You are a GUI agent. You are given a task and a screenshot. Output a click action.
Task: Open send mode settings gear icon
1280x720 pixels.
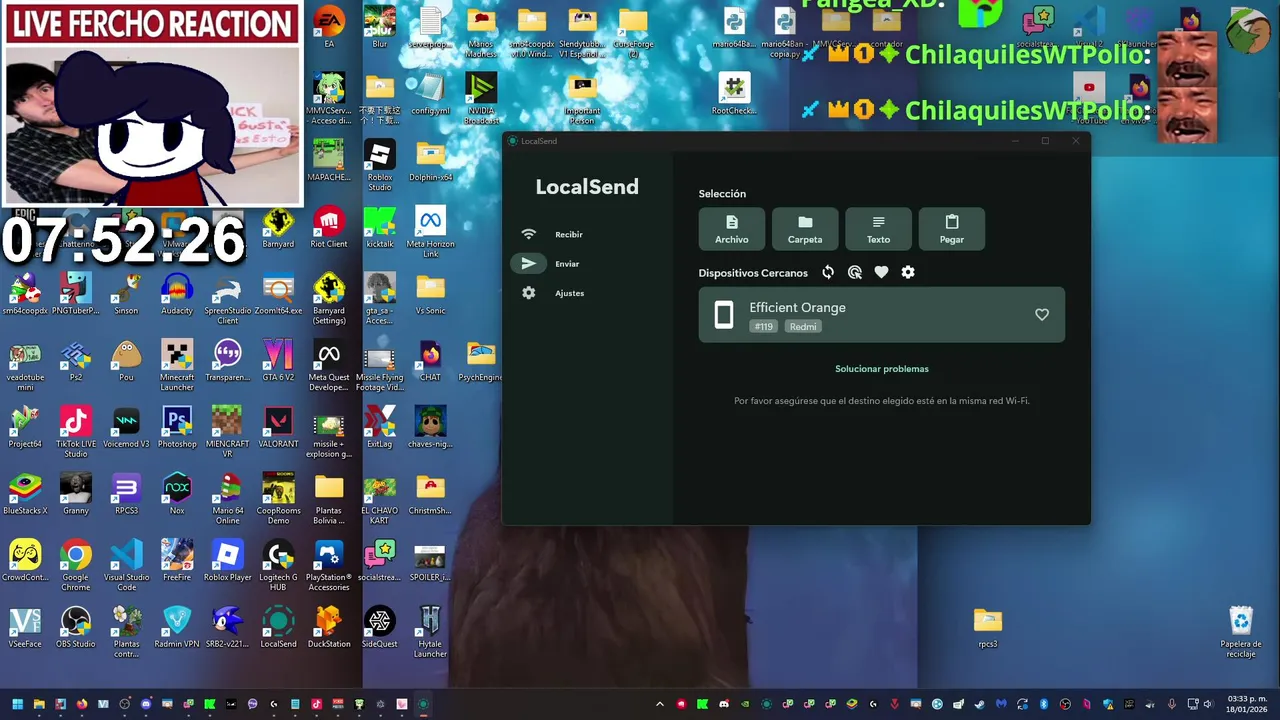coord(908,272)
